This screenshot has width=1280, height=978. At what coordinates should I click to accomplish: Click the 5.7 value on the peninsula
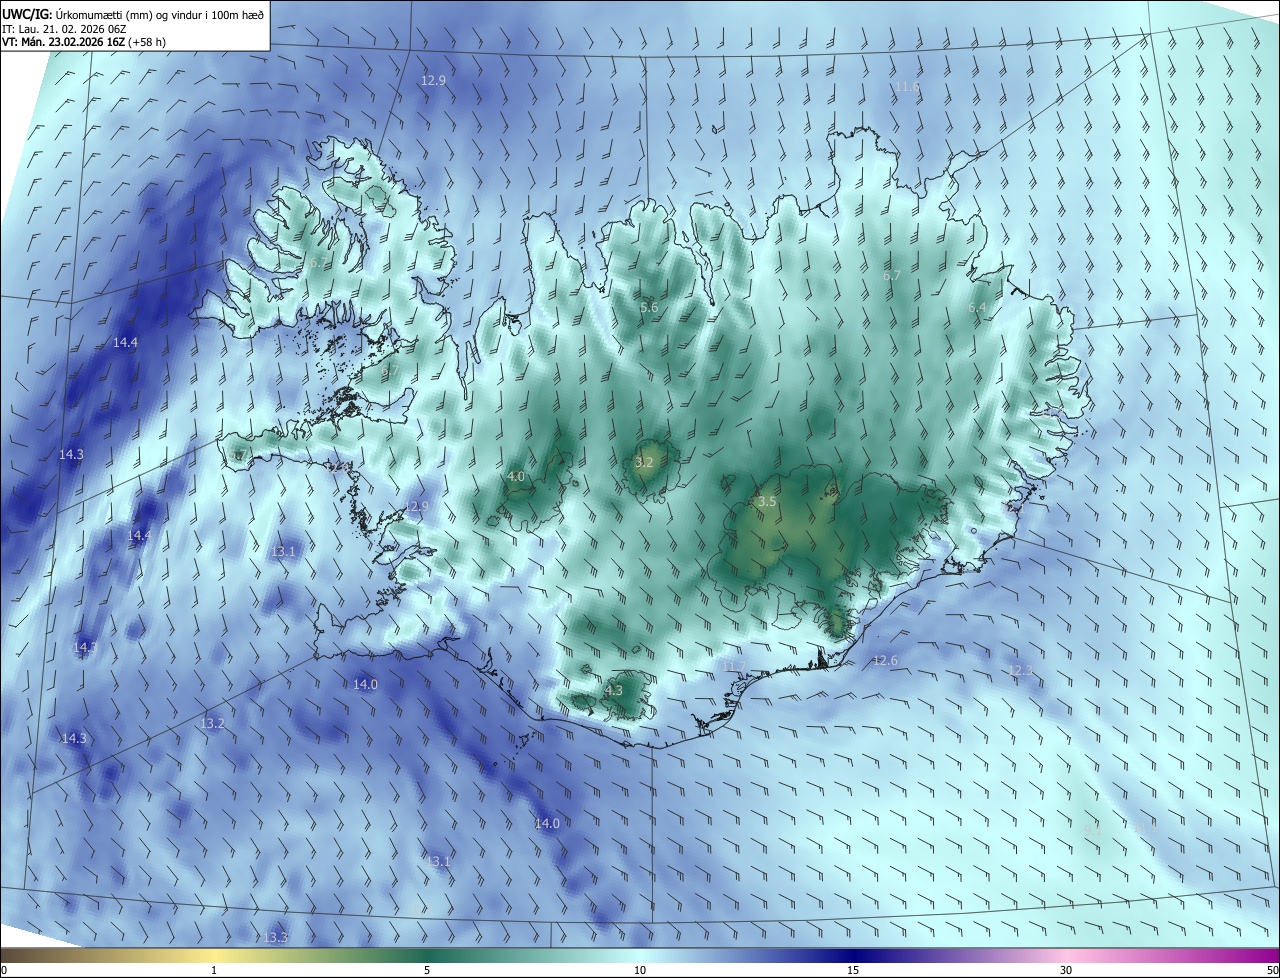coord(237,456)
